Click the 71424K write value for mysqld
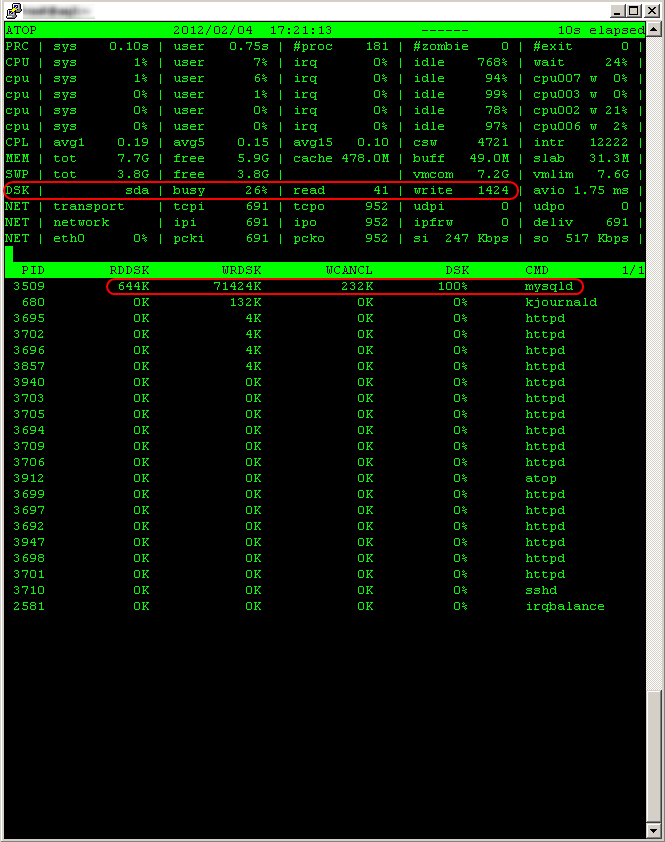 237,286
